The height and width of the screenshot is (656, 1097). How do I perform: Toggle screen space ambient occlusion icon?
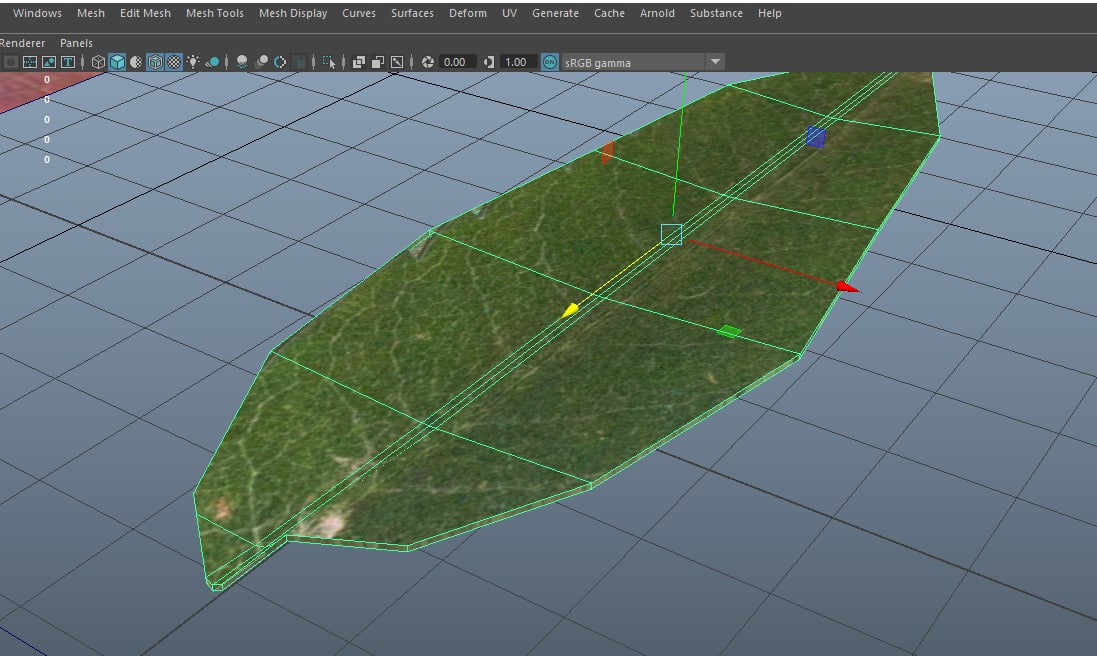(x=242, y=62)
